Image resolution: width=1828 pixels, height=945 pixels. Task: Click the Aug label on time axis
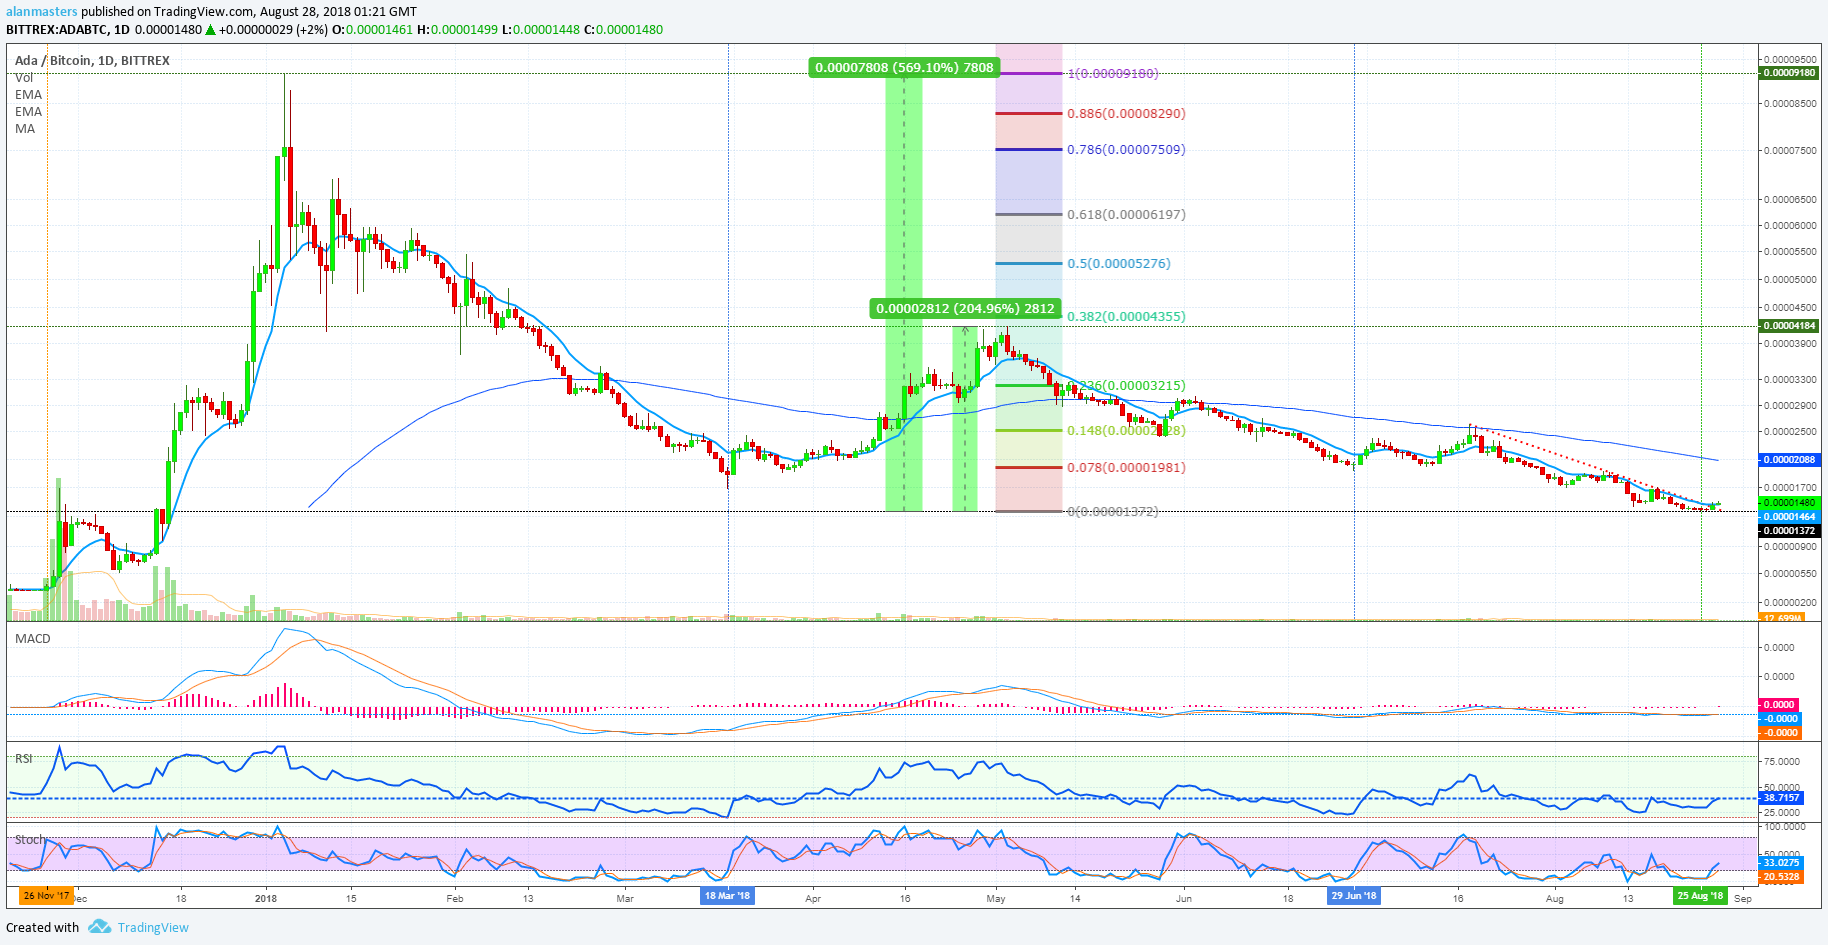point(1555,898)
